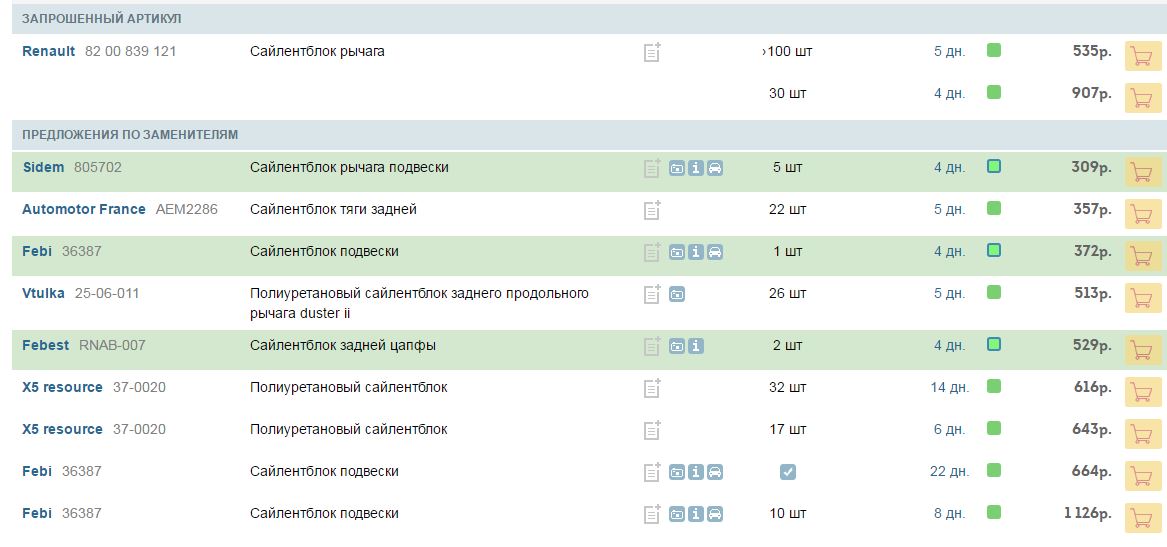View photo icon for Vtulka 25-06-011
Image resolution: width=1167 pixels, height=547 pixels.
(677, 295)
